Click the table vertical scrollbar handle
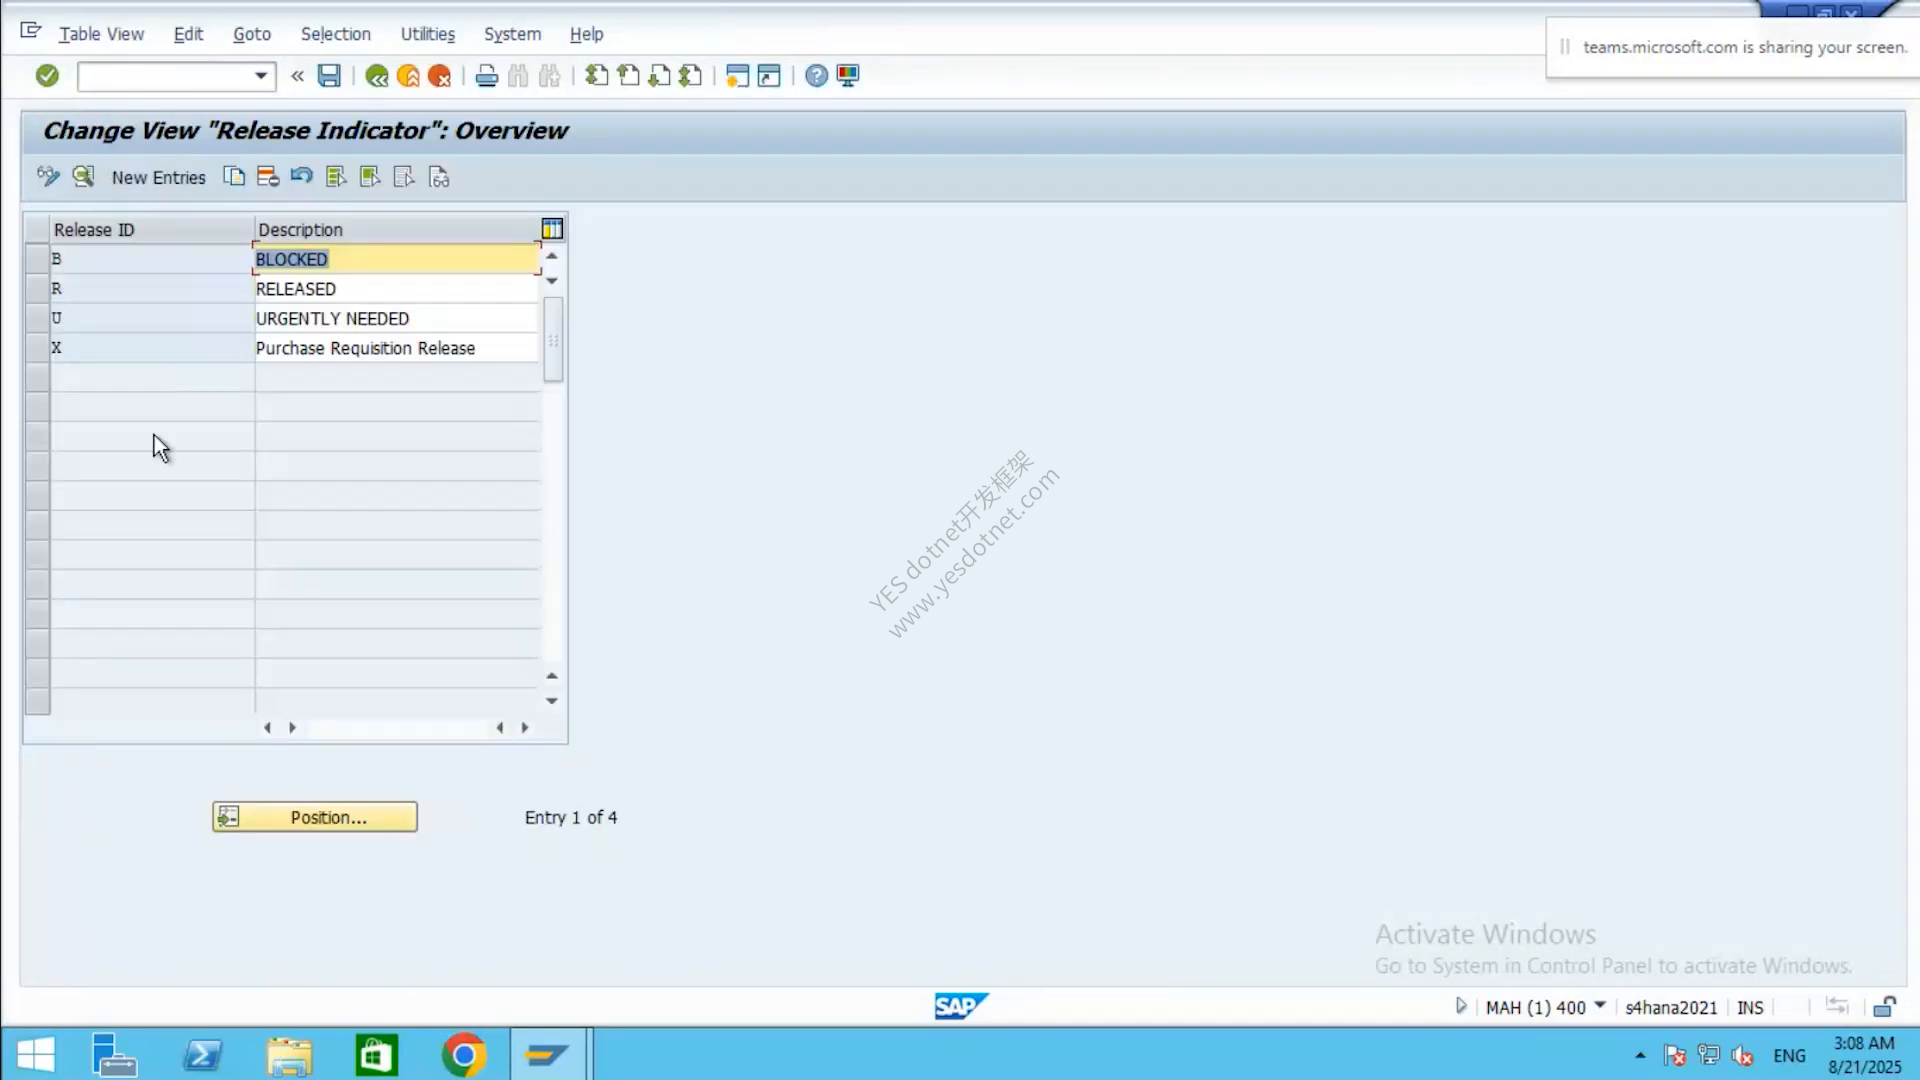This screenshot has width=1920, height=1080. (x=553, y=340)
